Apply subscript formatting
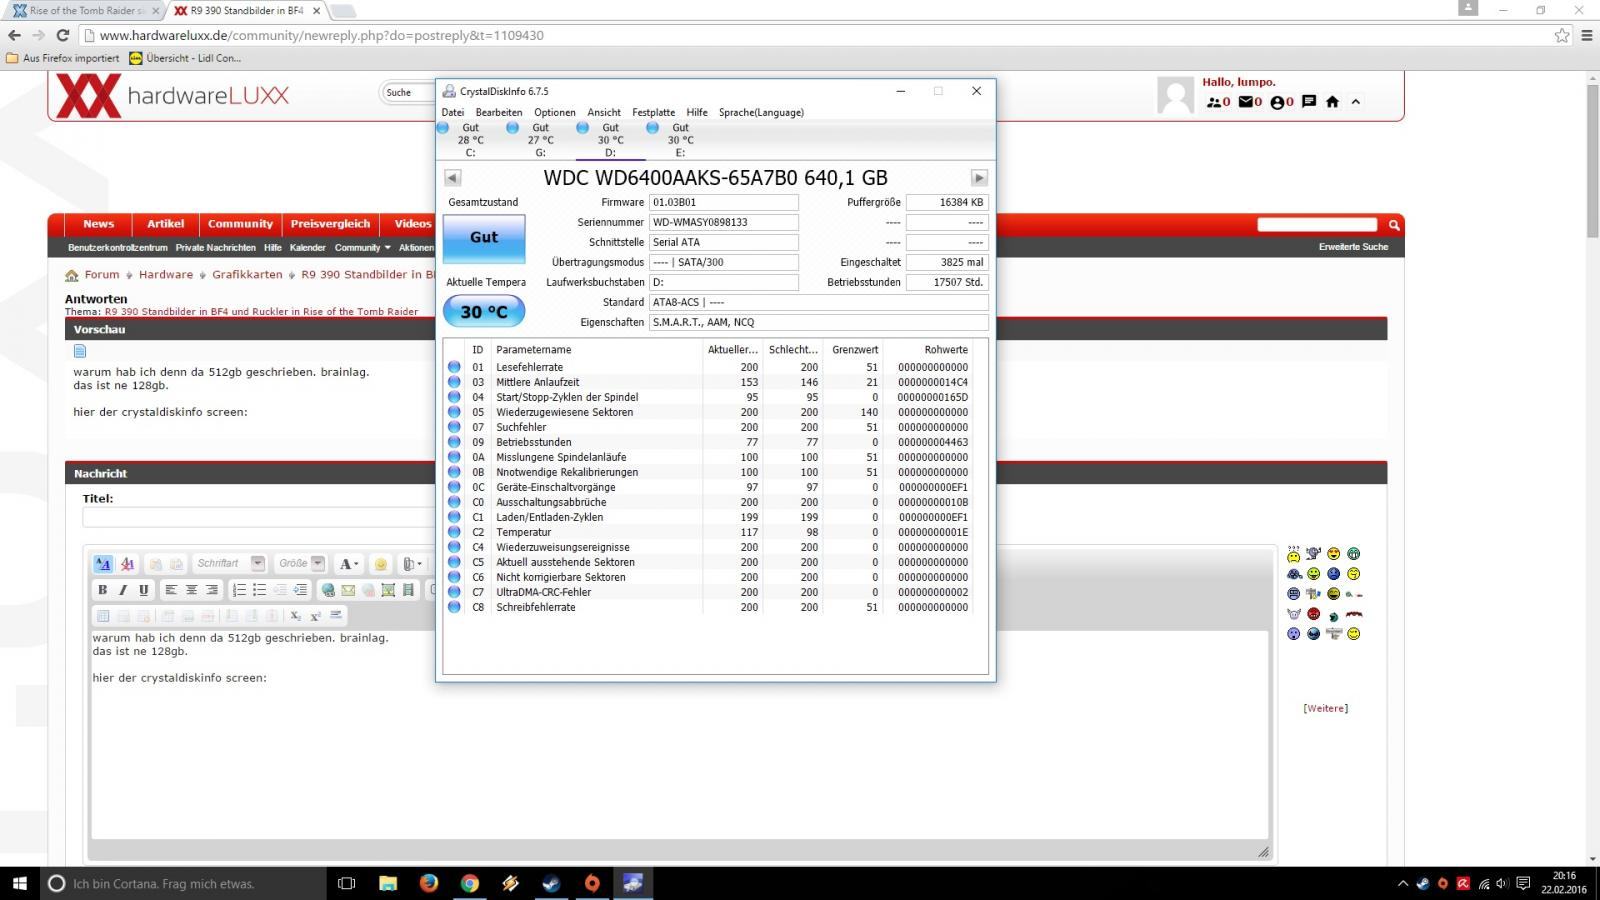 pos(295,616)
